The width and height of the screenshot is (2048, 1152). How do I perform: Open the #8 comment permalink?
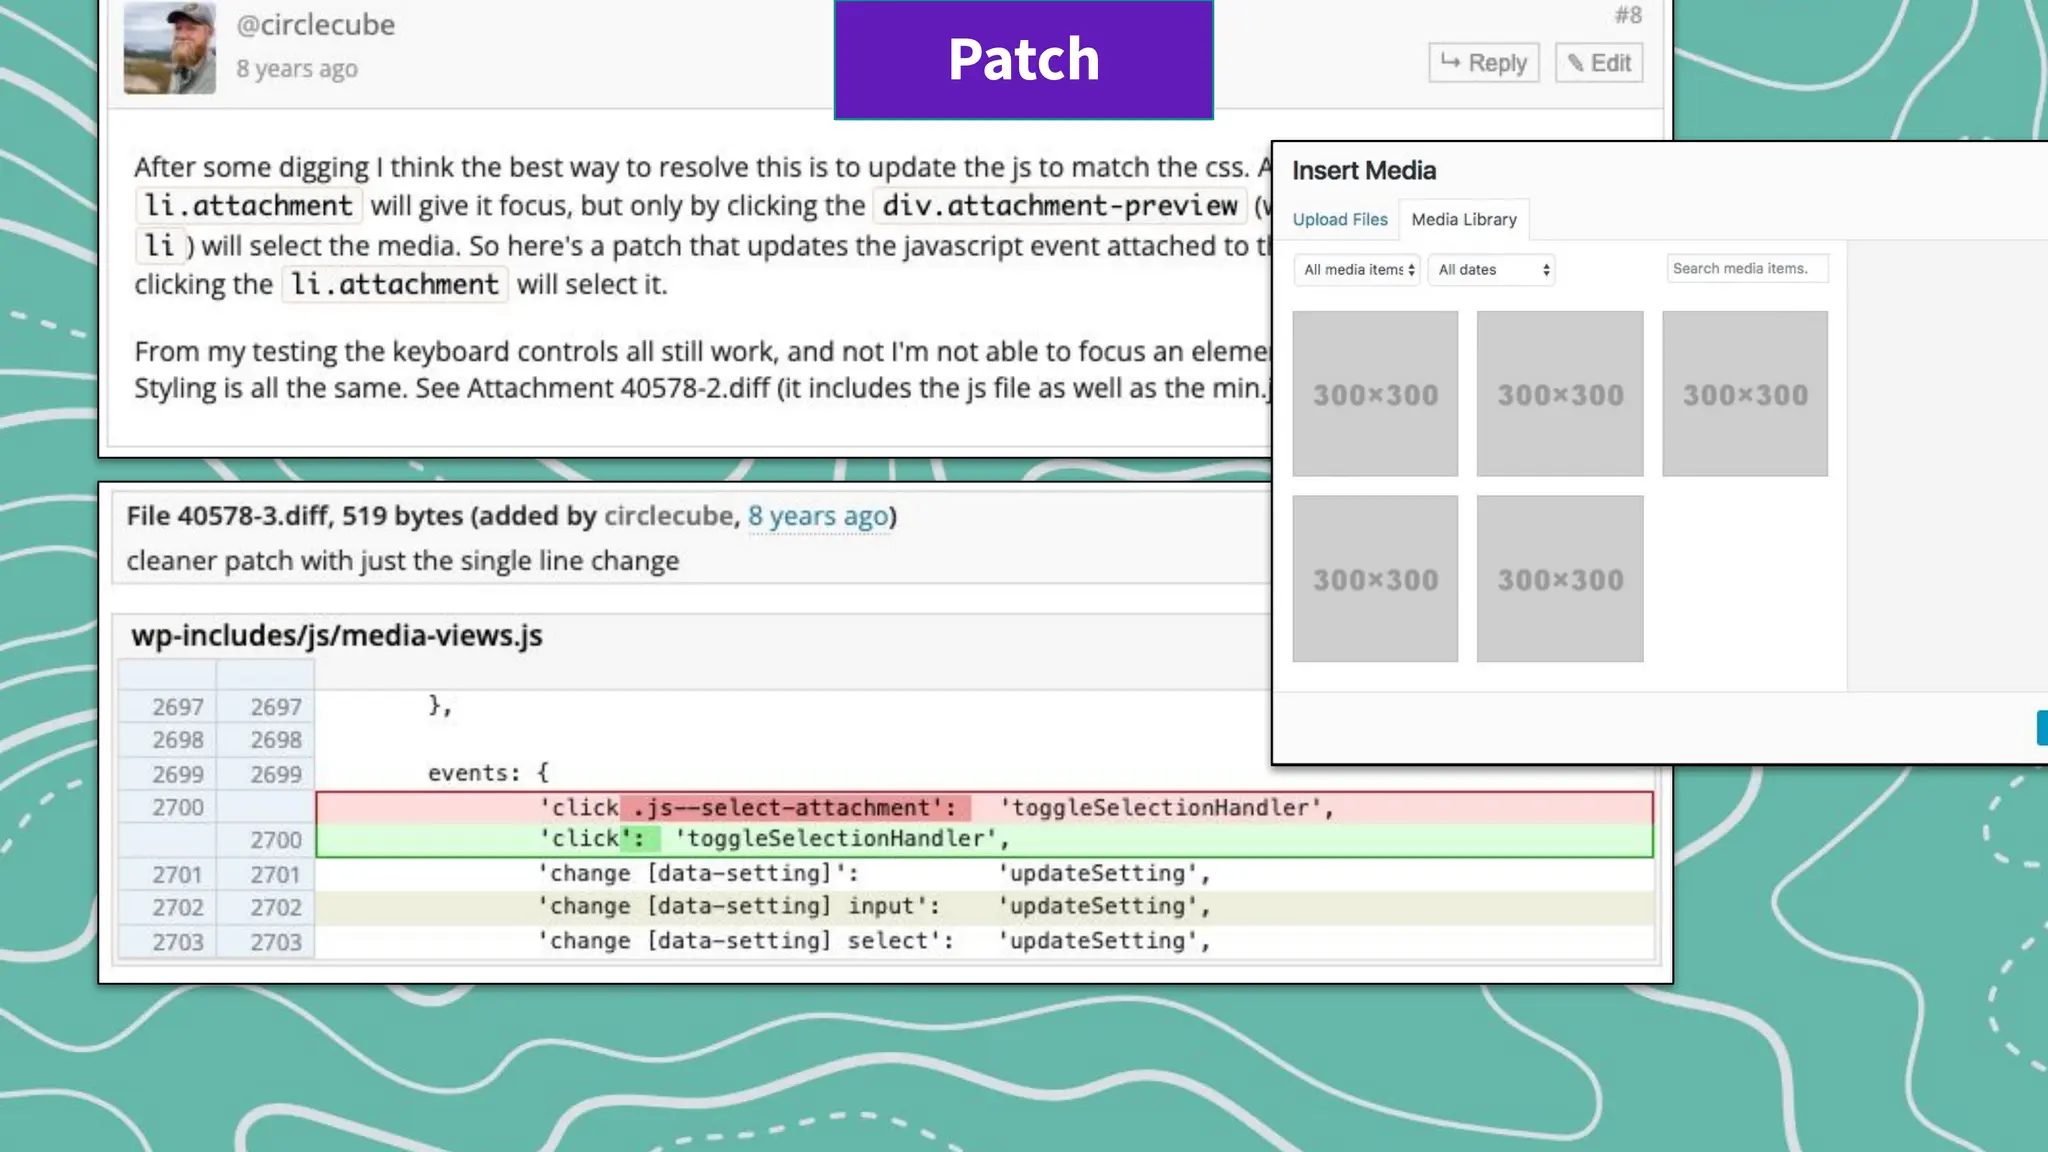pos(1627,15)
